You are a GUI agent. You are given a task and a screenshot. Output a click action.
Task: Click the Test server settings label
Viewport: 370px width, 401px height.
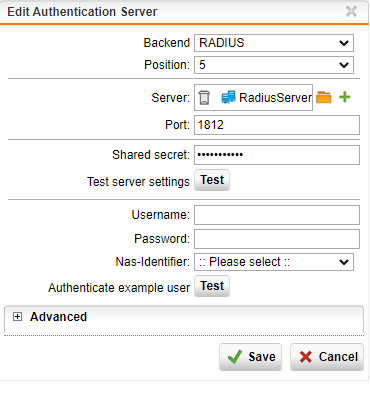(x=138, y=182)
